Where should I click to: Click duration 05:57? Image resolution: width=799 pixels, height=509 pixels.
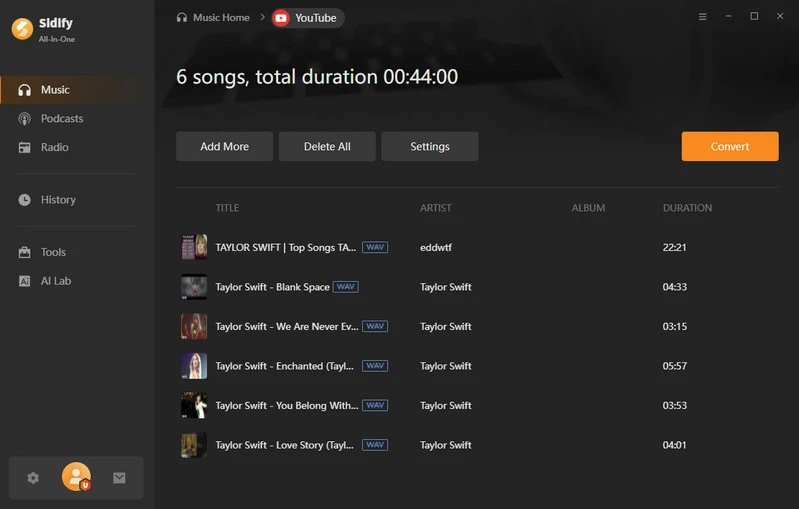tap(675, 366)
